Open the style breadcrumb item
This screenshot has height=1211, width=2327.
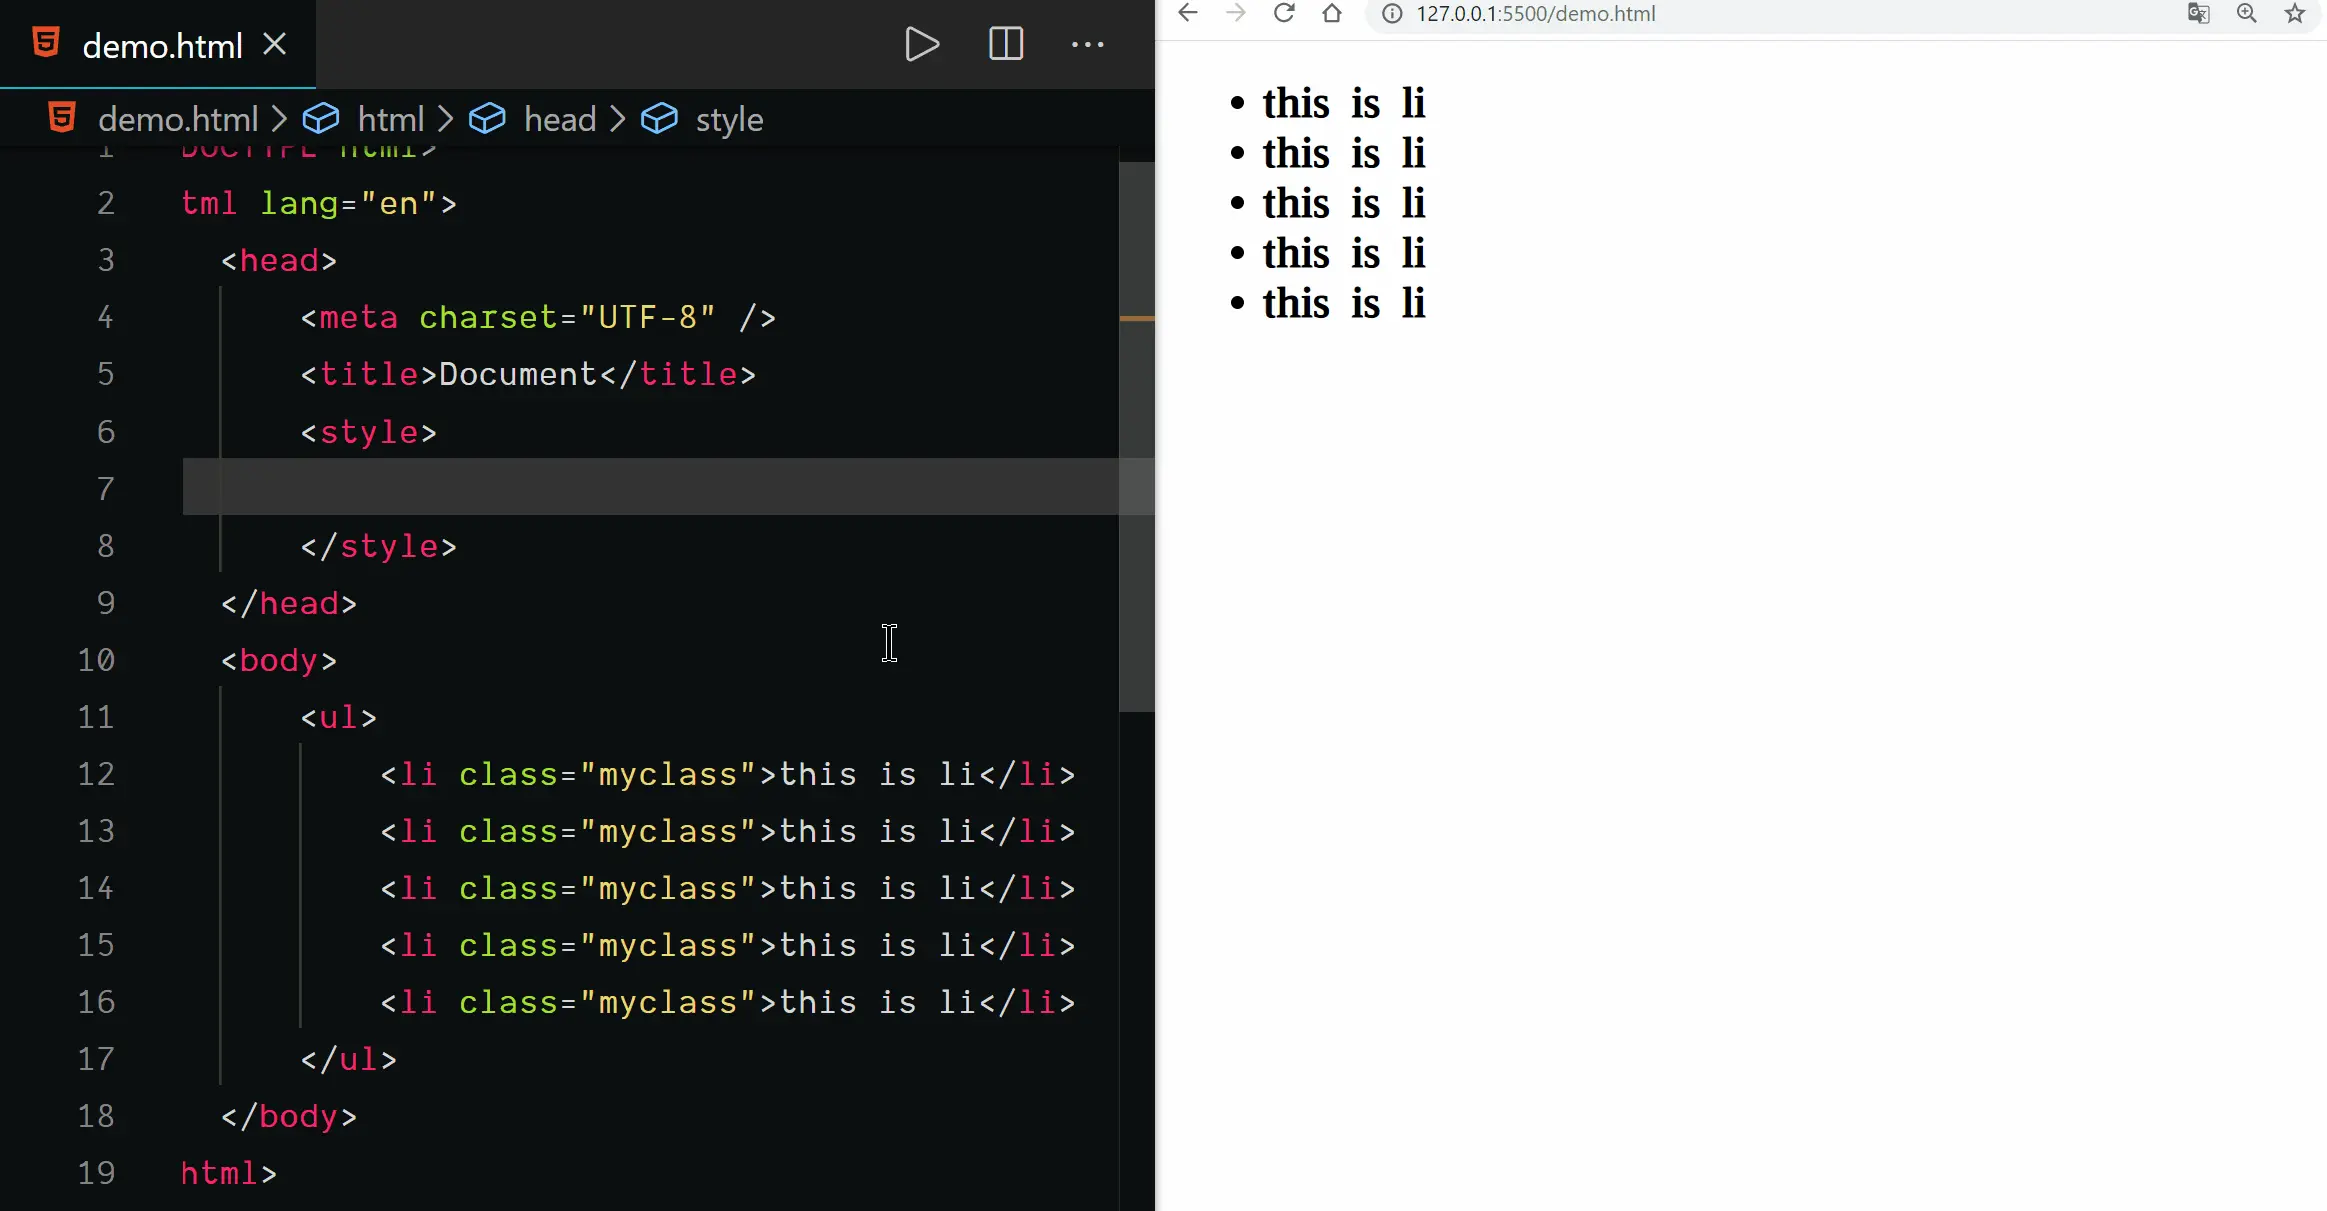[x=728, y=120]
